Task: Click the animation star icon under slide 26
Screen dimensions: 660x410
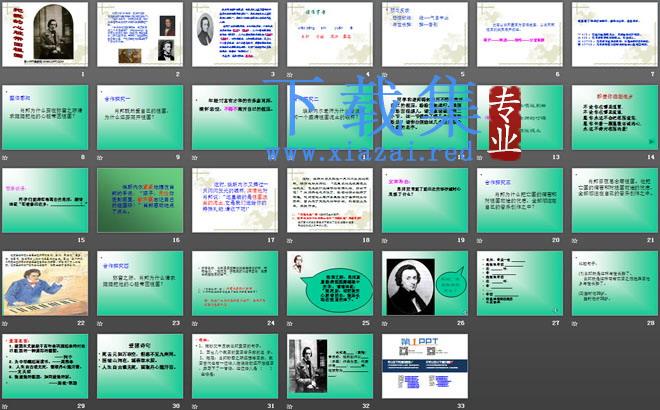Action: point(384,323)
